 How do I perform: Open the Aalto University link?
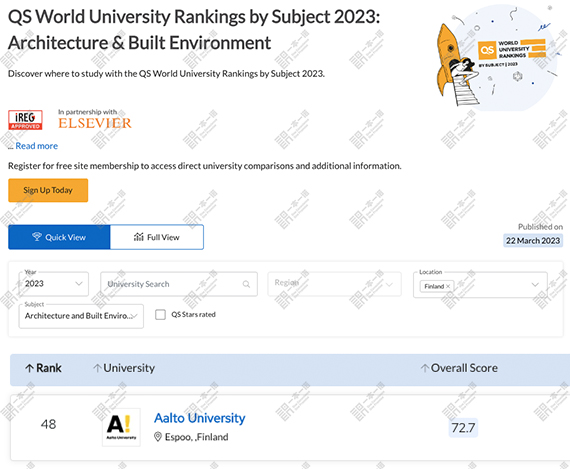[x=200, y=418]
